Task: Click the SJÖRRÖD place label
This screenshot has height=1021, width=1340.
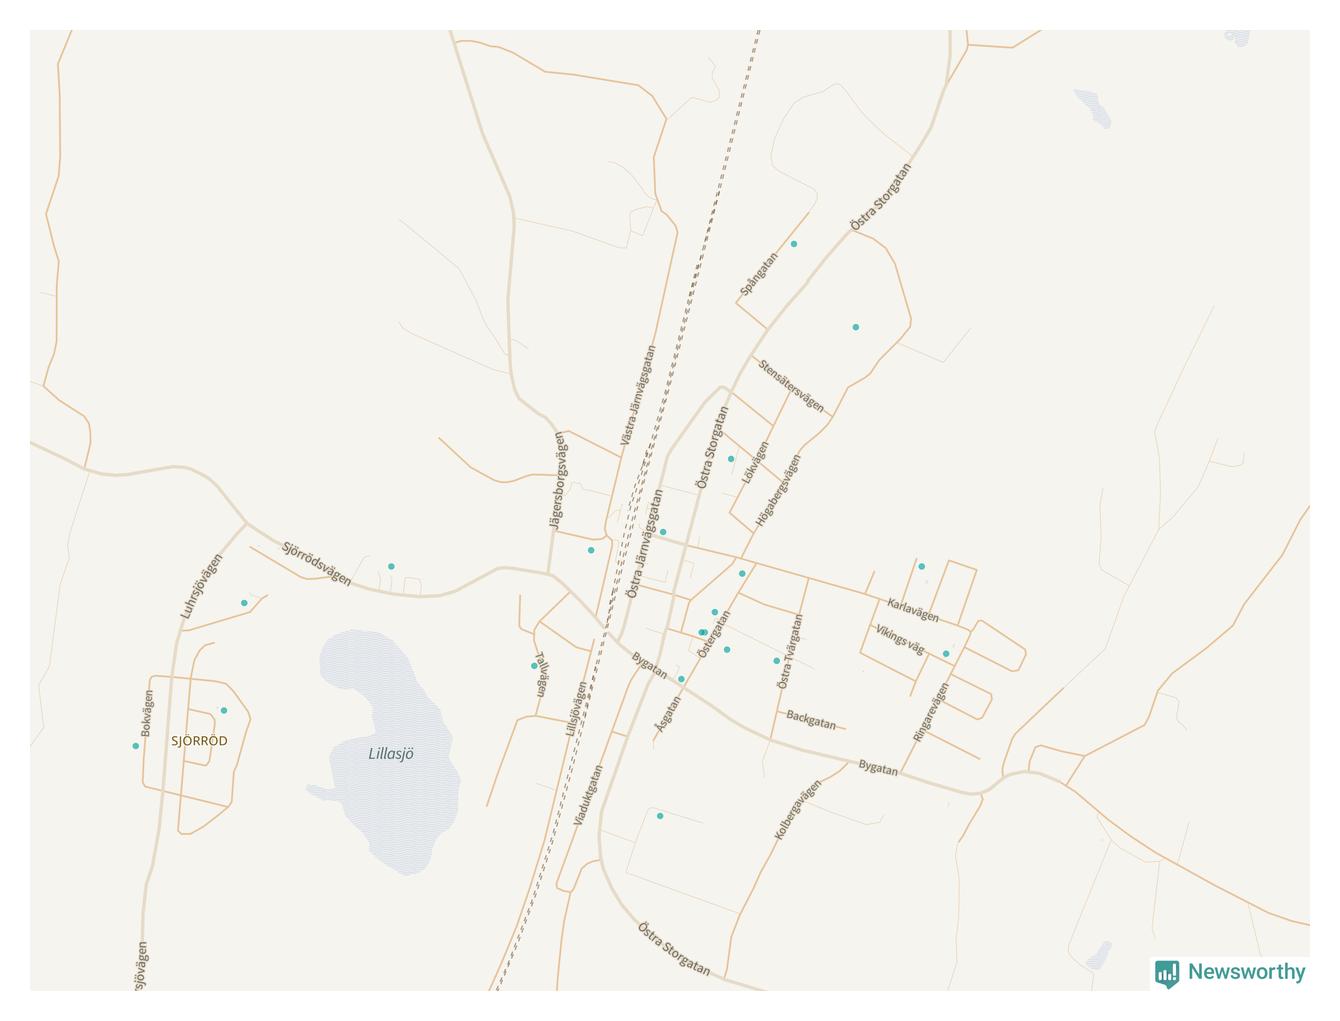Action: 199,741
